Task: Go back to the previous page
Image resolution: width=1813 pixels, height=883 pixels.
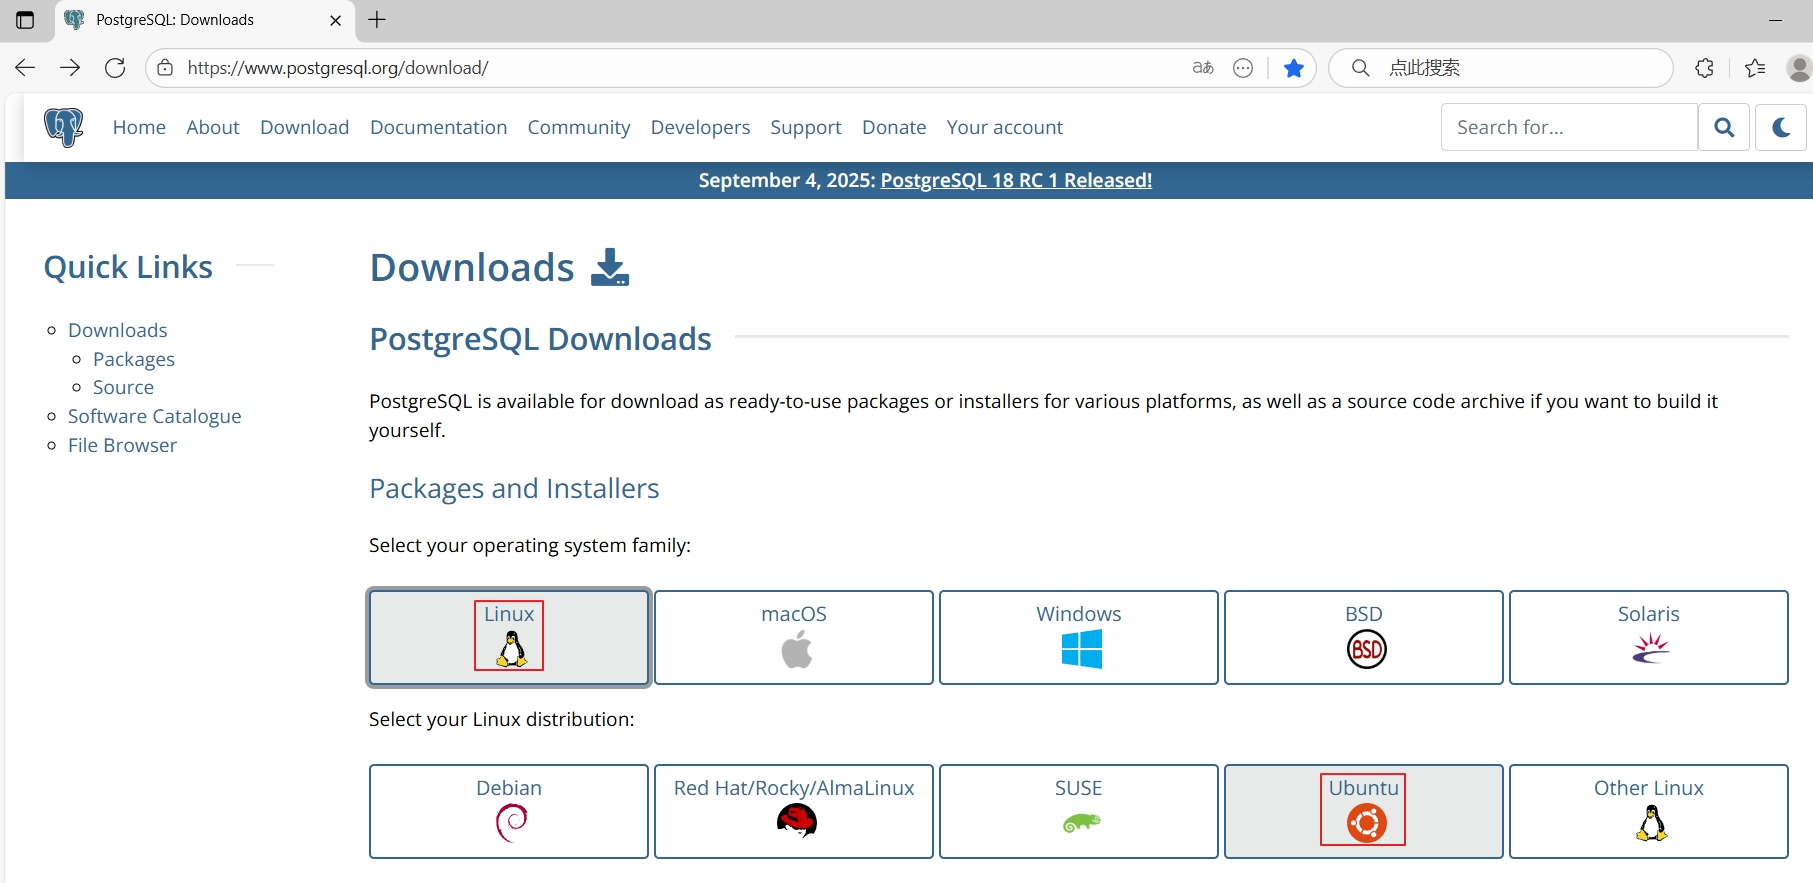Action: point(25,68)
